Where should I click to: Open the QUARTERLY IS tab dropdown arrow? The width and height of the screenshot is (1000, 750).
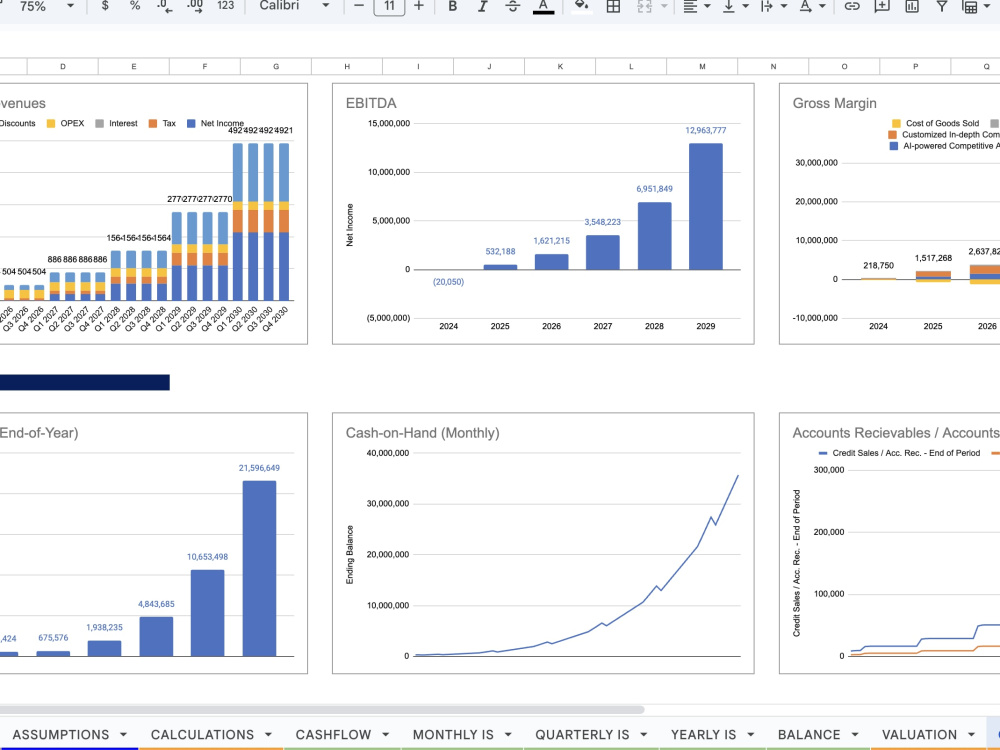pyautogui.click(x=643, y=735)
